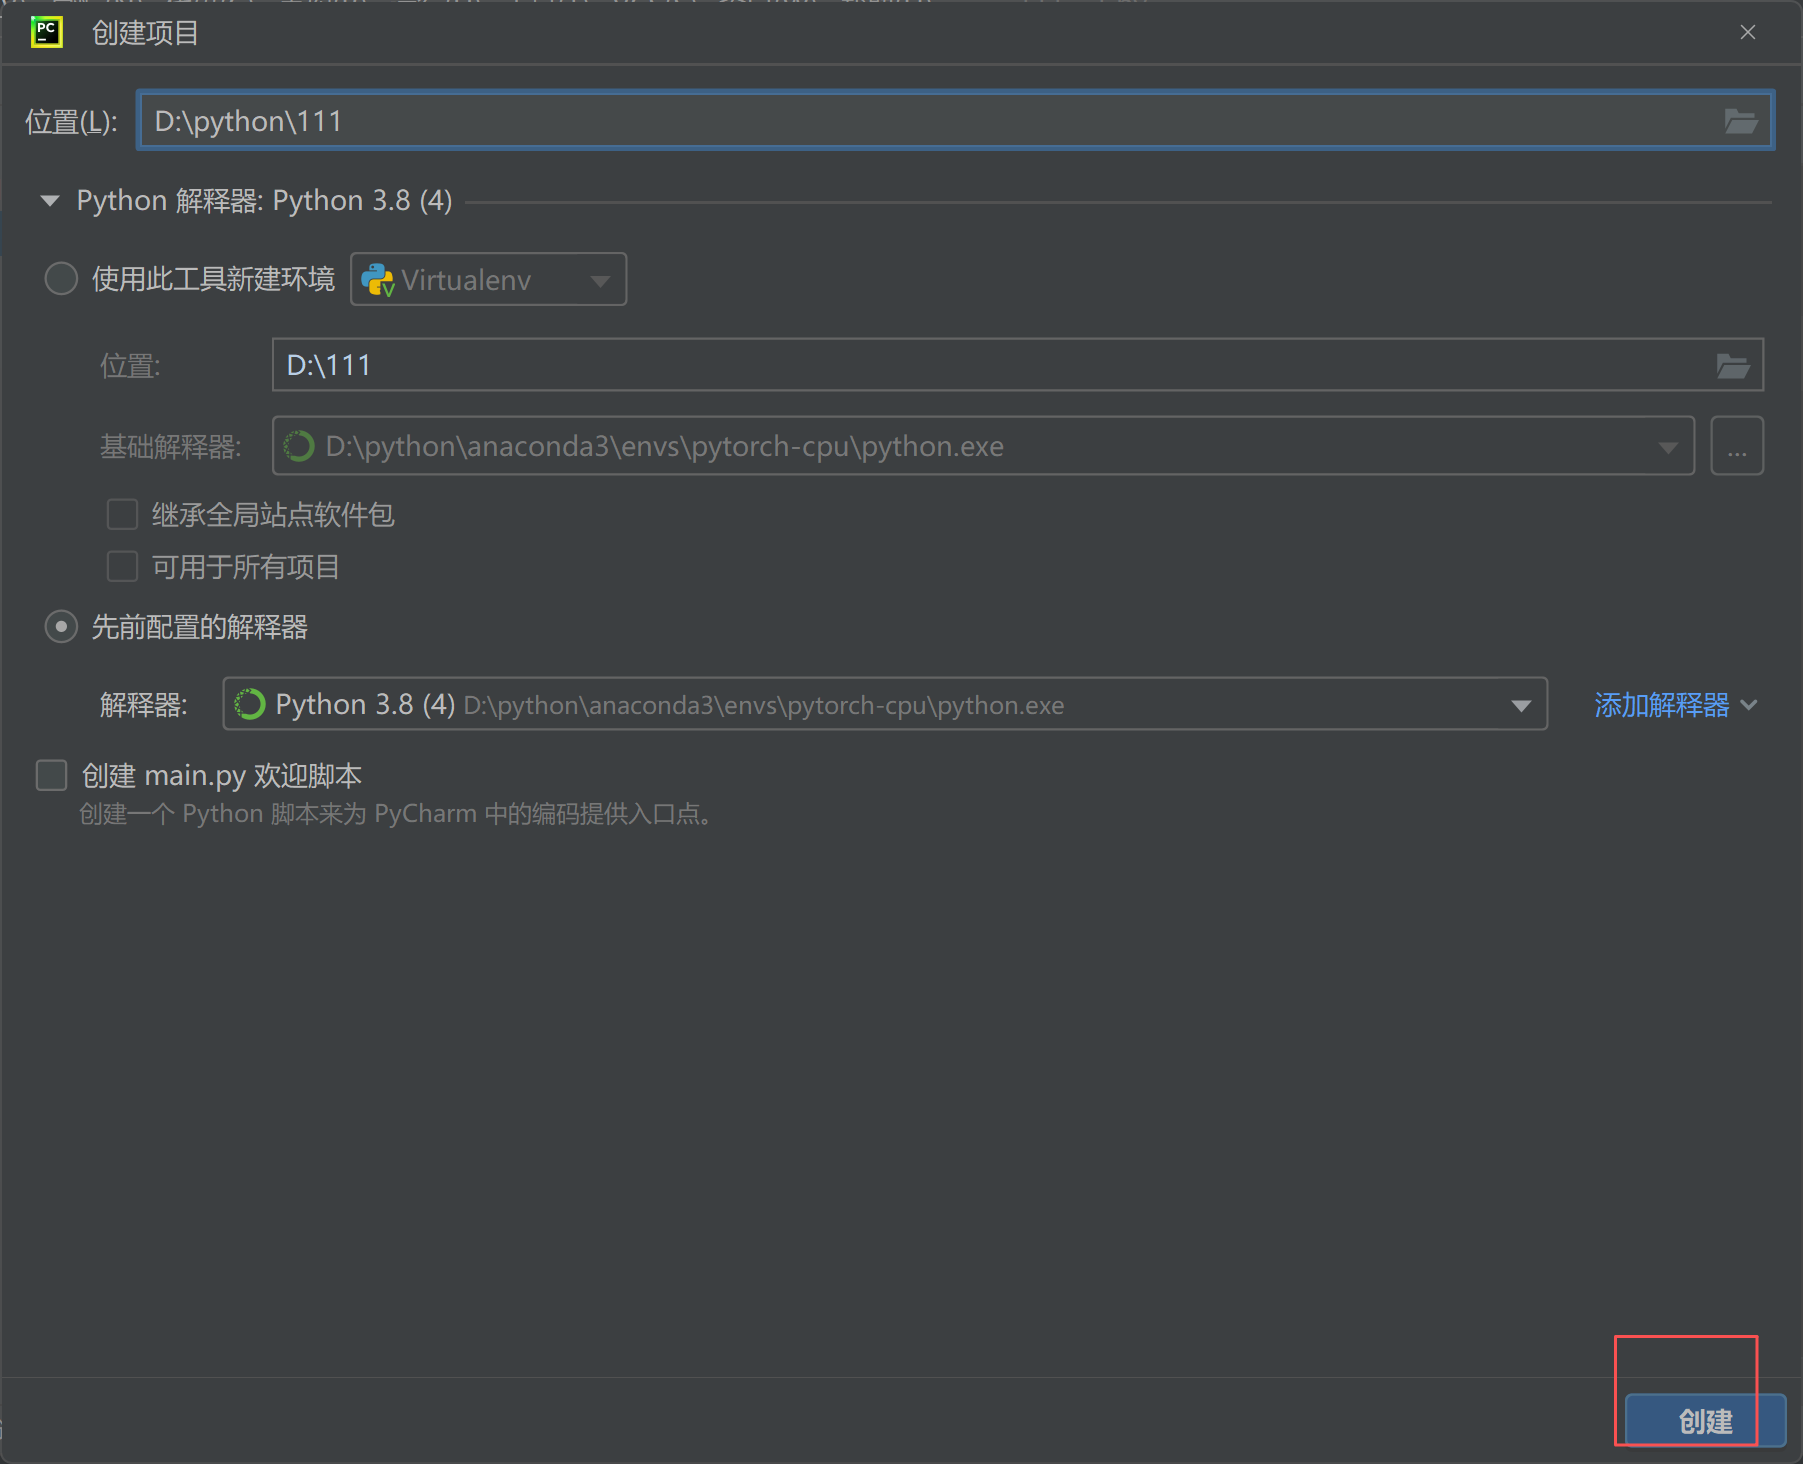Click the interpreter icon before Python 3.8 (4)
The width and height of the screenshot is (1803, 1464).
(249, 704)
